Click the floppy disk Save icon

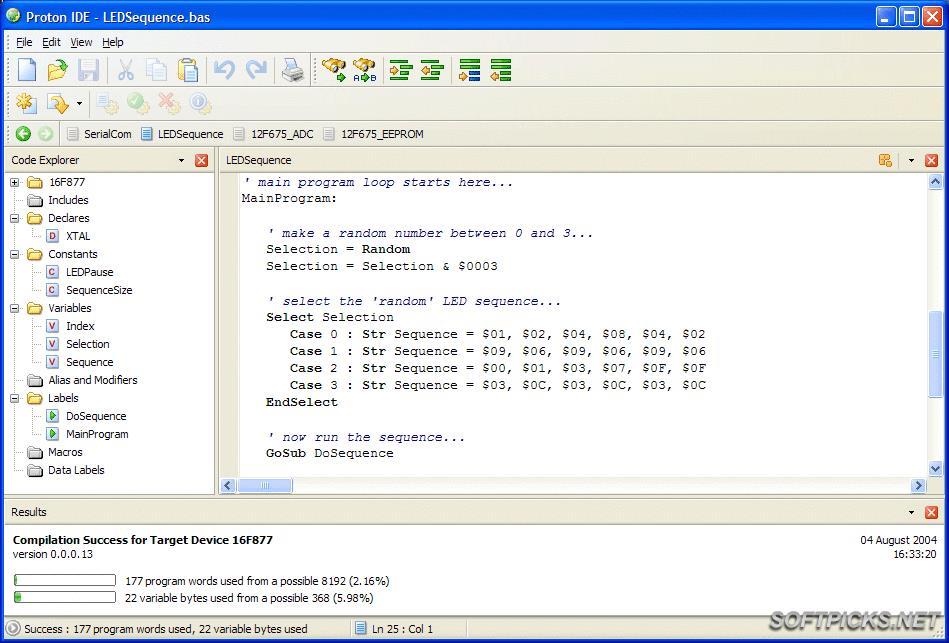[x=88, y=70]
